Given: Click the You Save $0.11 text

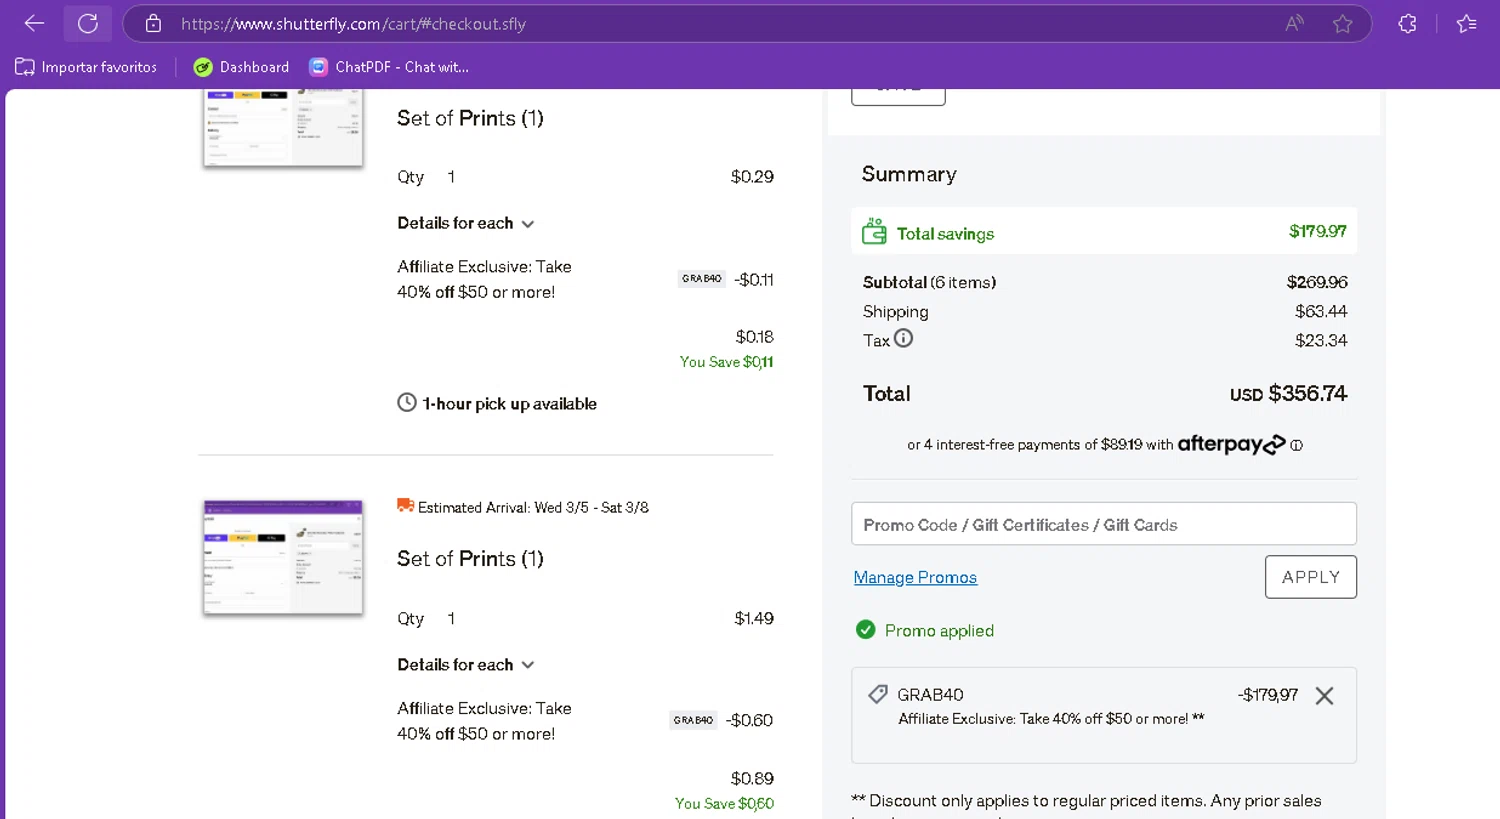Looking at the screenshot, I should tap(727, 362).
